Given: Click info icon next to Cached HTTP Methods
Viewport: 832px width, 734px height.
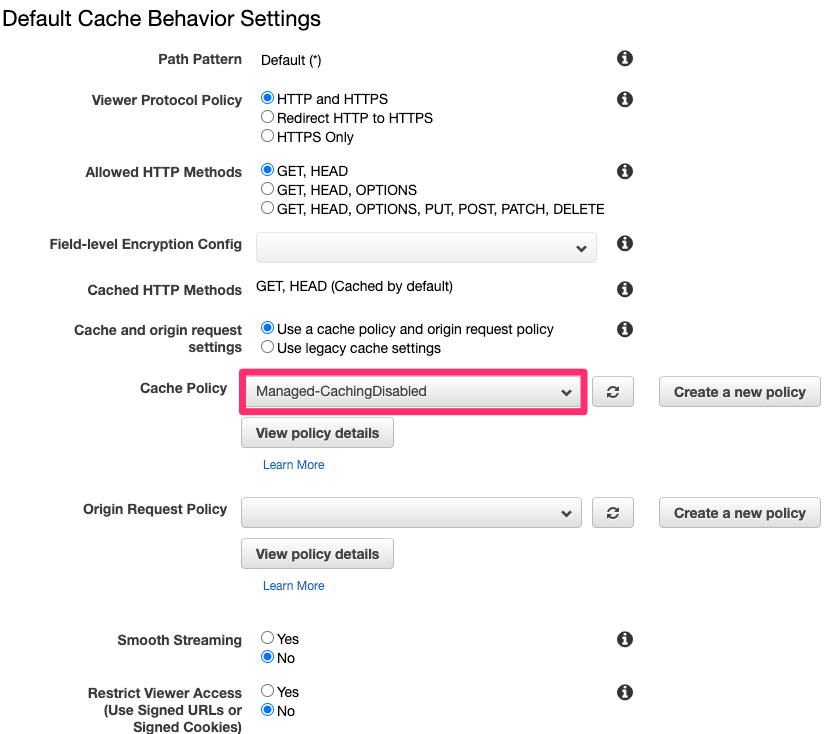Looking at the screenshot, I should 625,289.
